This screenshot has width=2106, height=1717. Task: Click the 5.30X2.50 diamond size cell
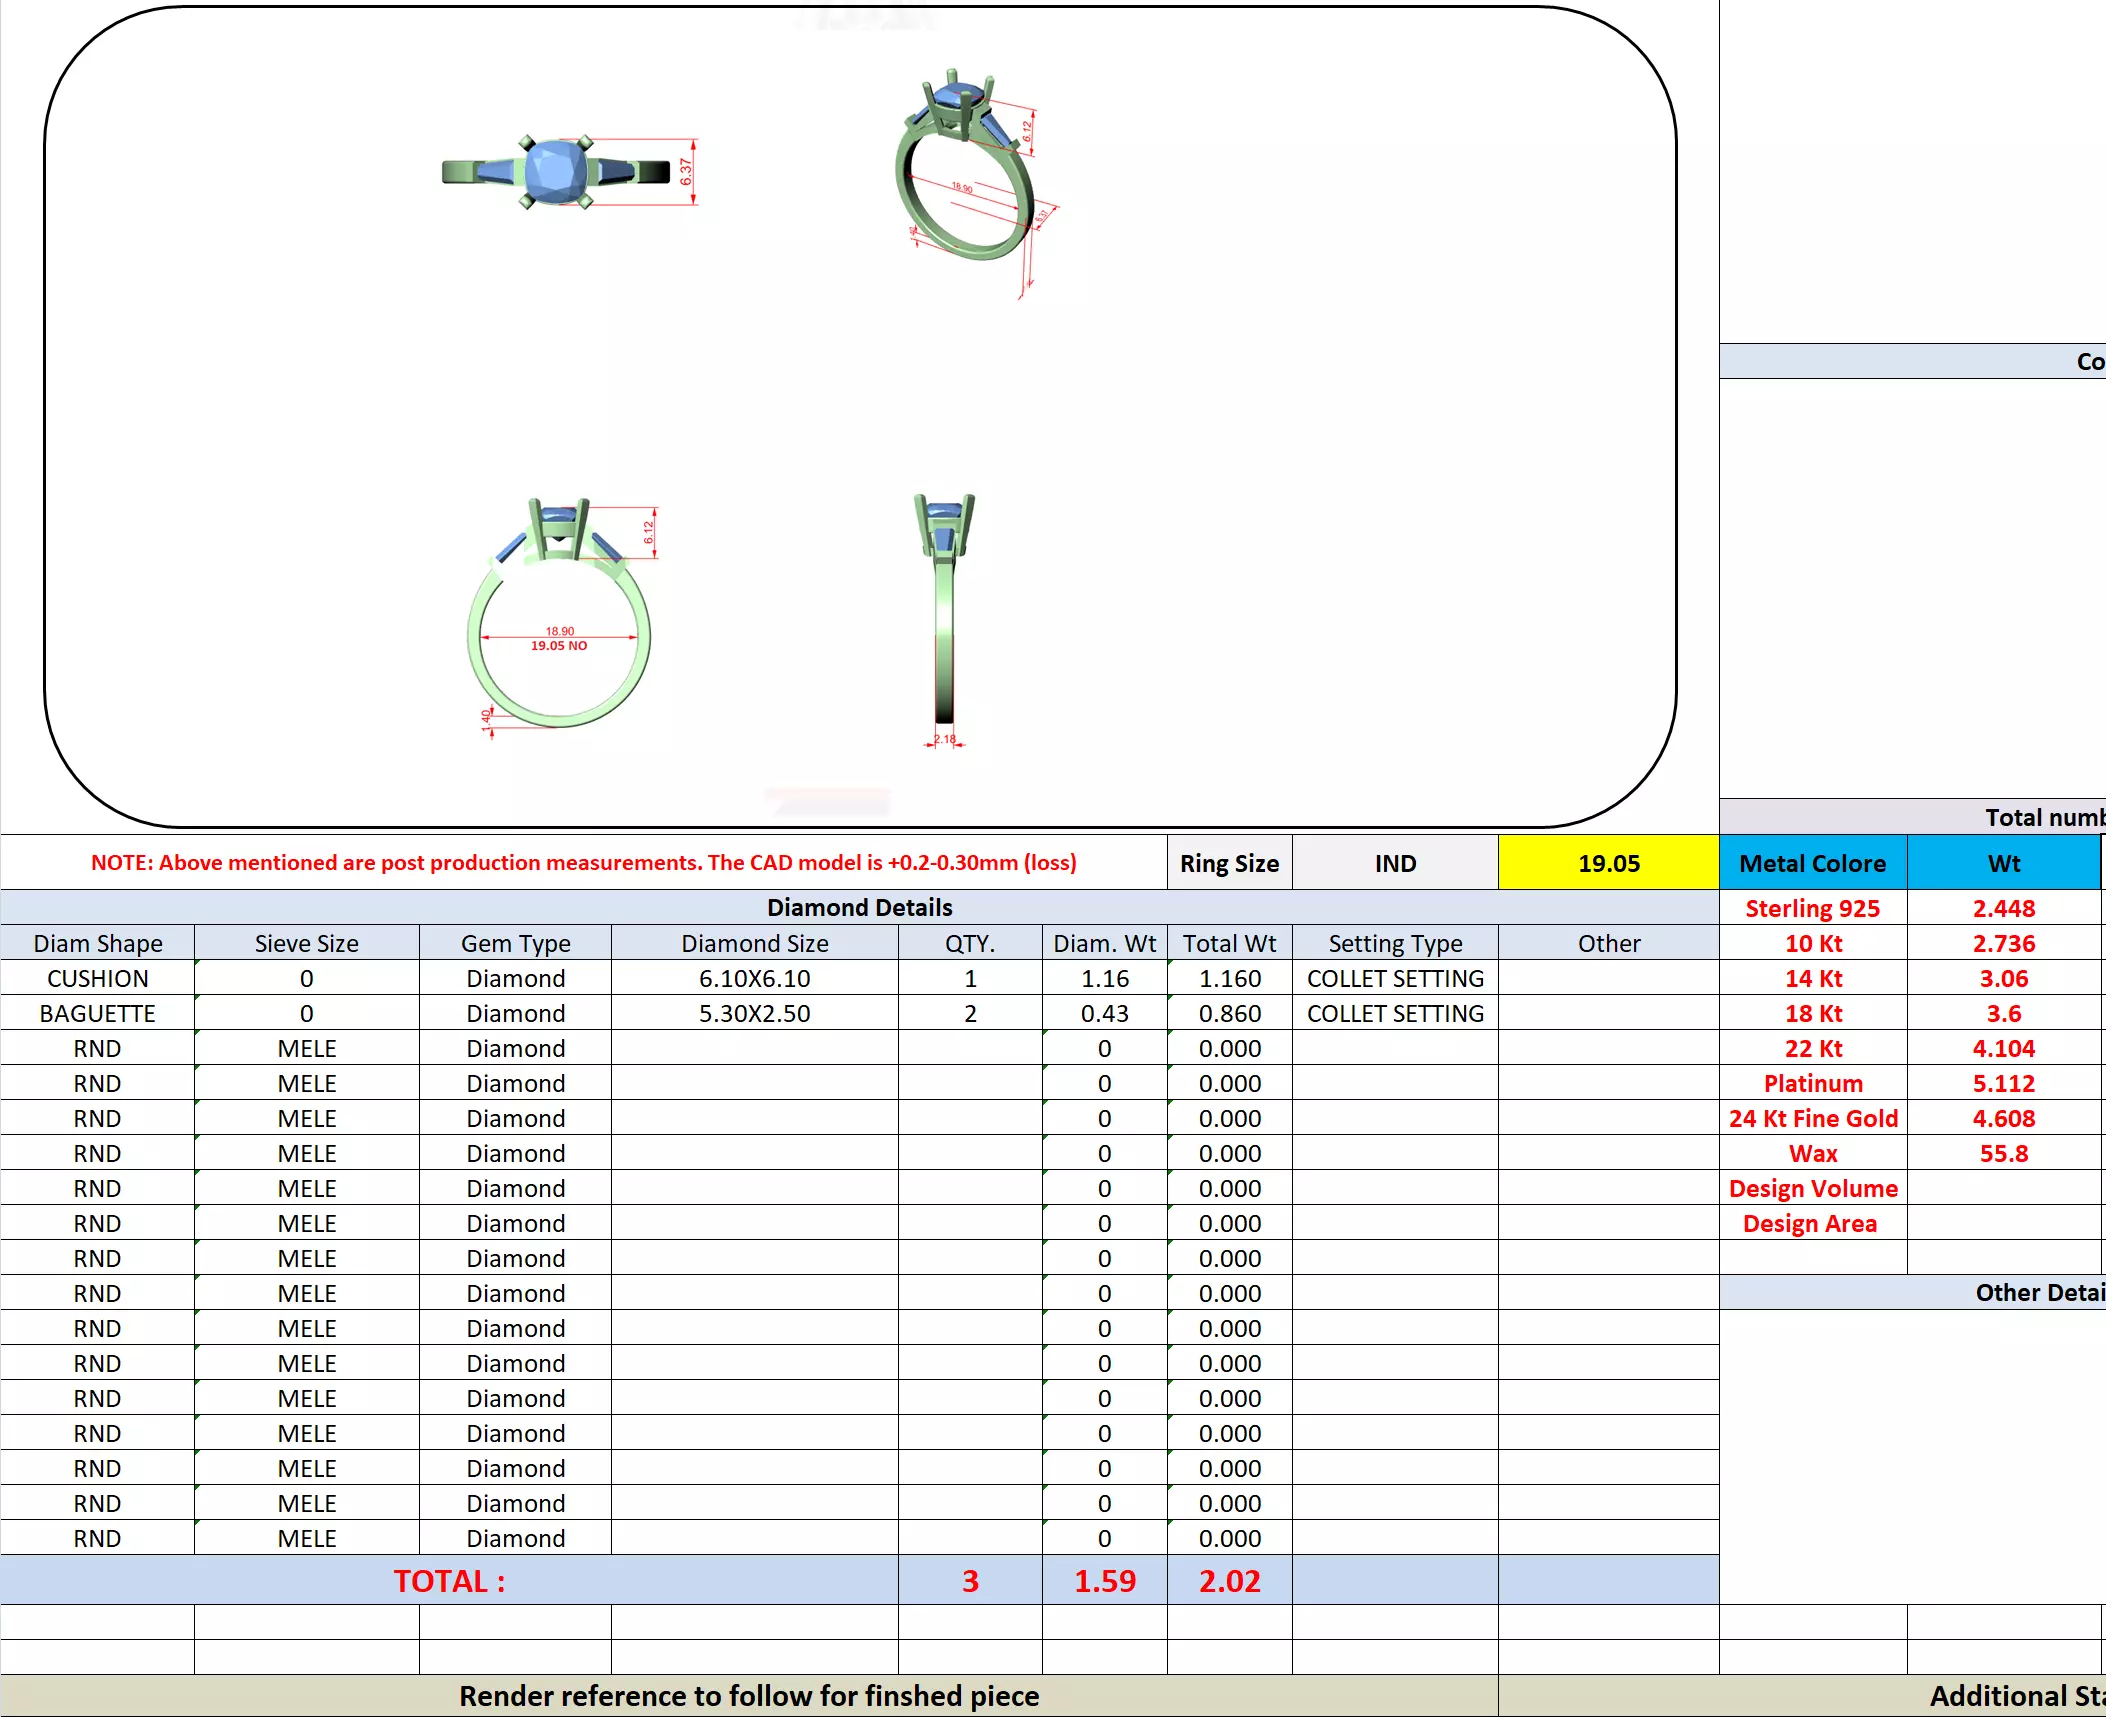tap(754, 1013)
